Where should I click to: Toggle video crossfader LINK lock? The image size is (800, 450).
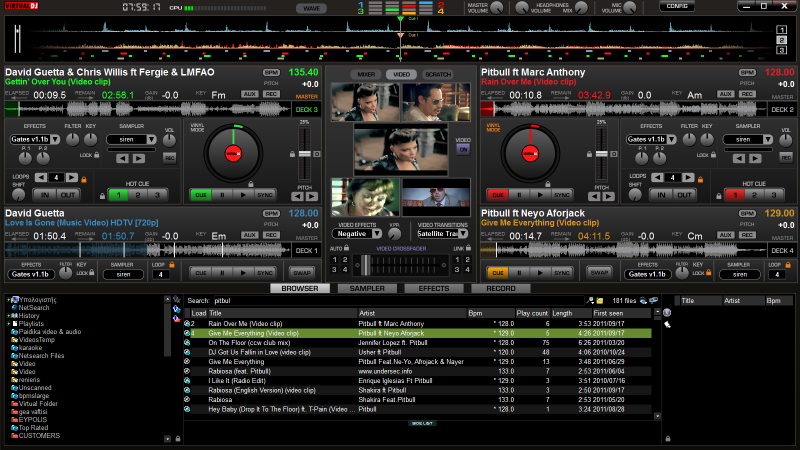point(468,248)
